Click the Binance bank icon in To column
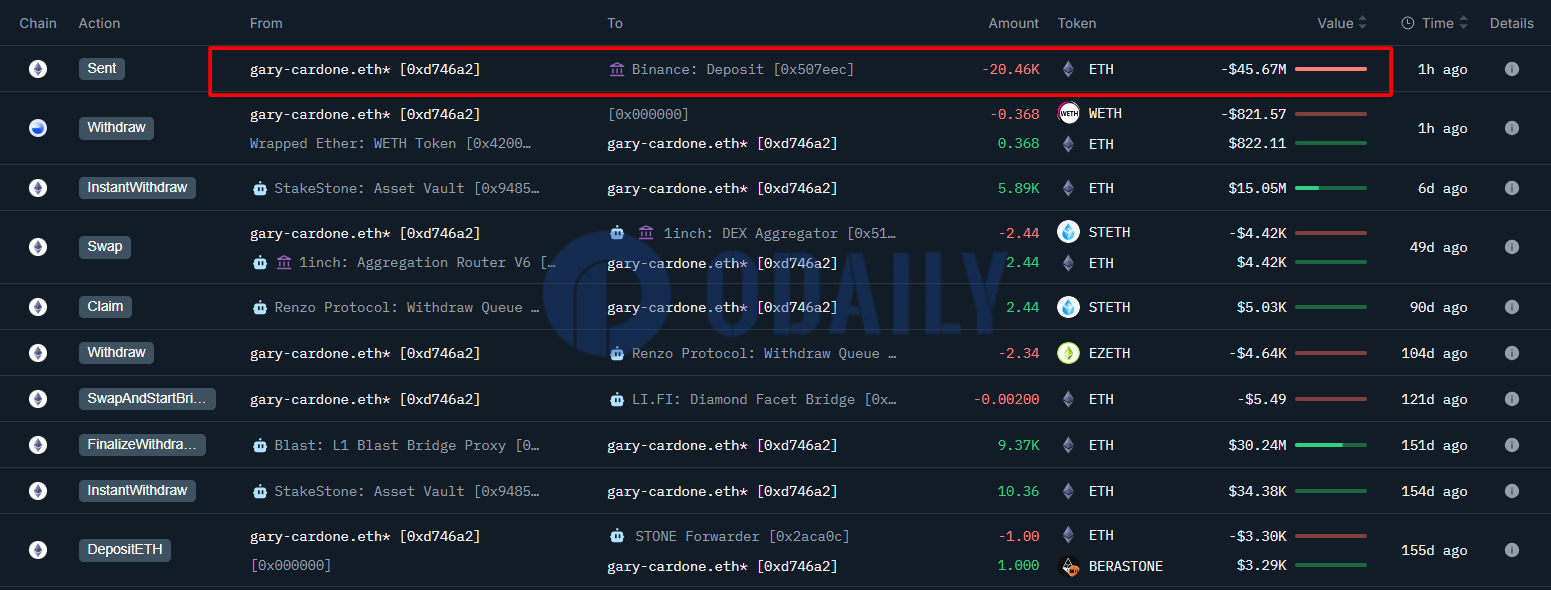 [617, 69]
